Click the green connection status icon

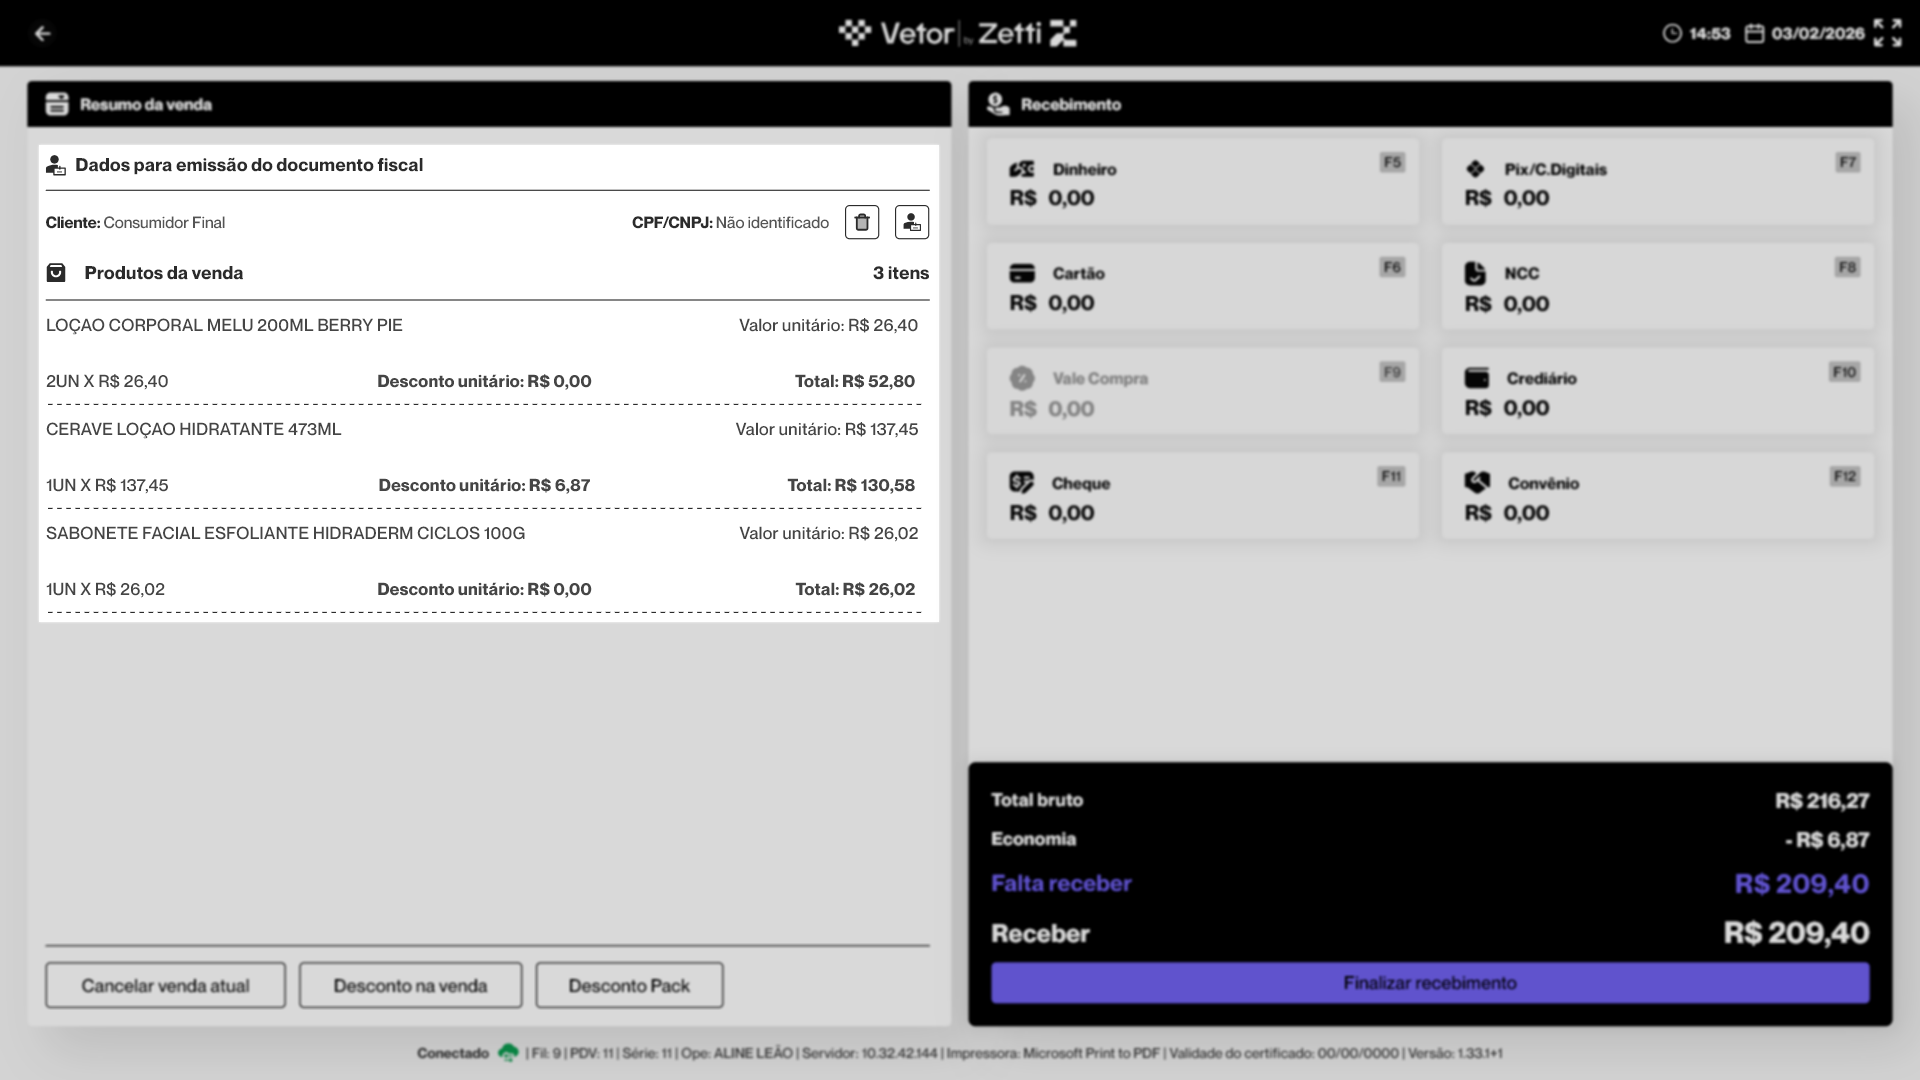pos(508,1053)
